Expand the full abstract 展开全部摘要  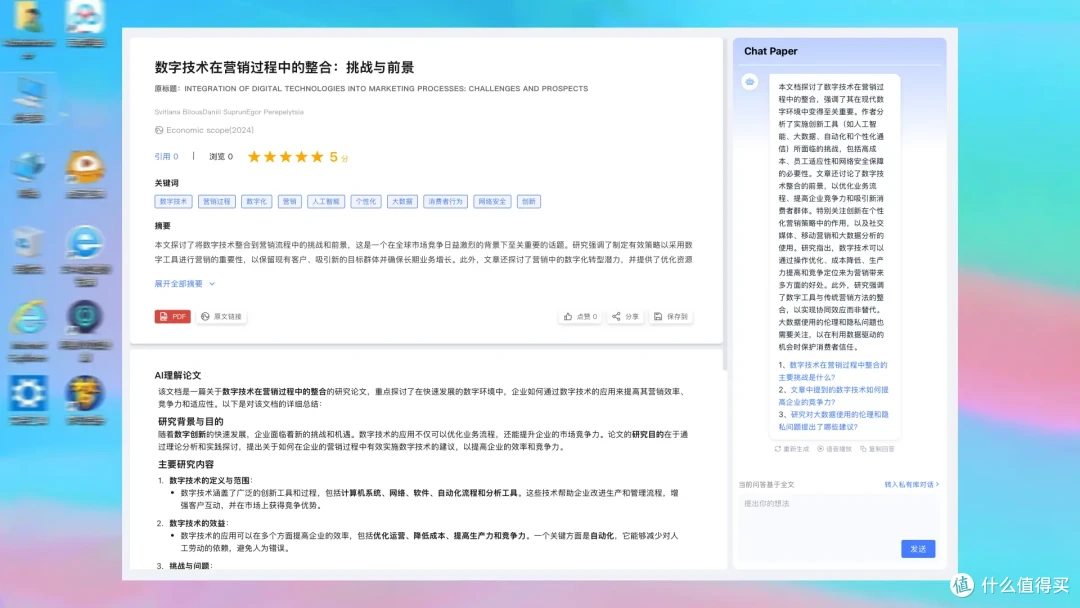[x=185, y=284]
